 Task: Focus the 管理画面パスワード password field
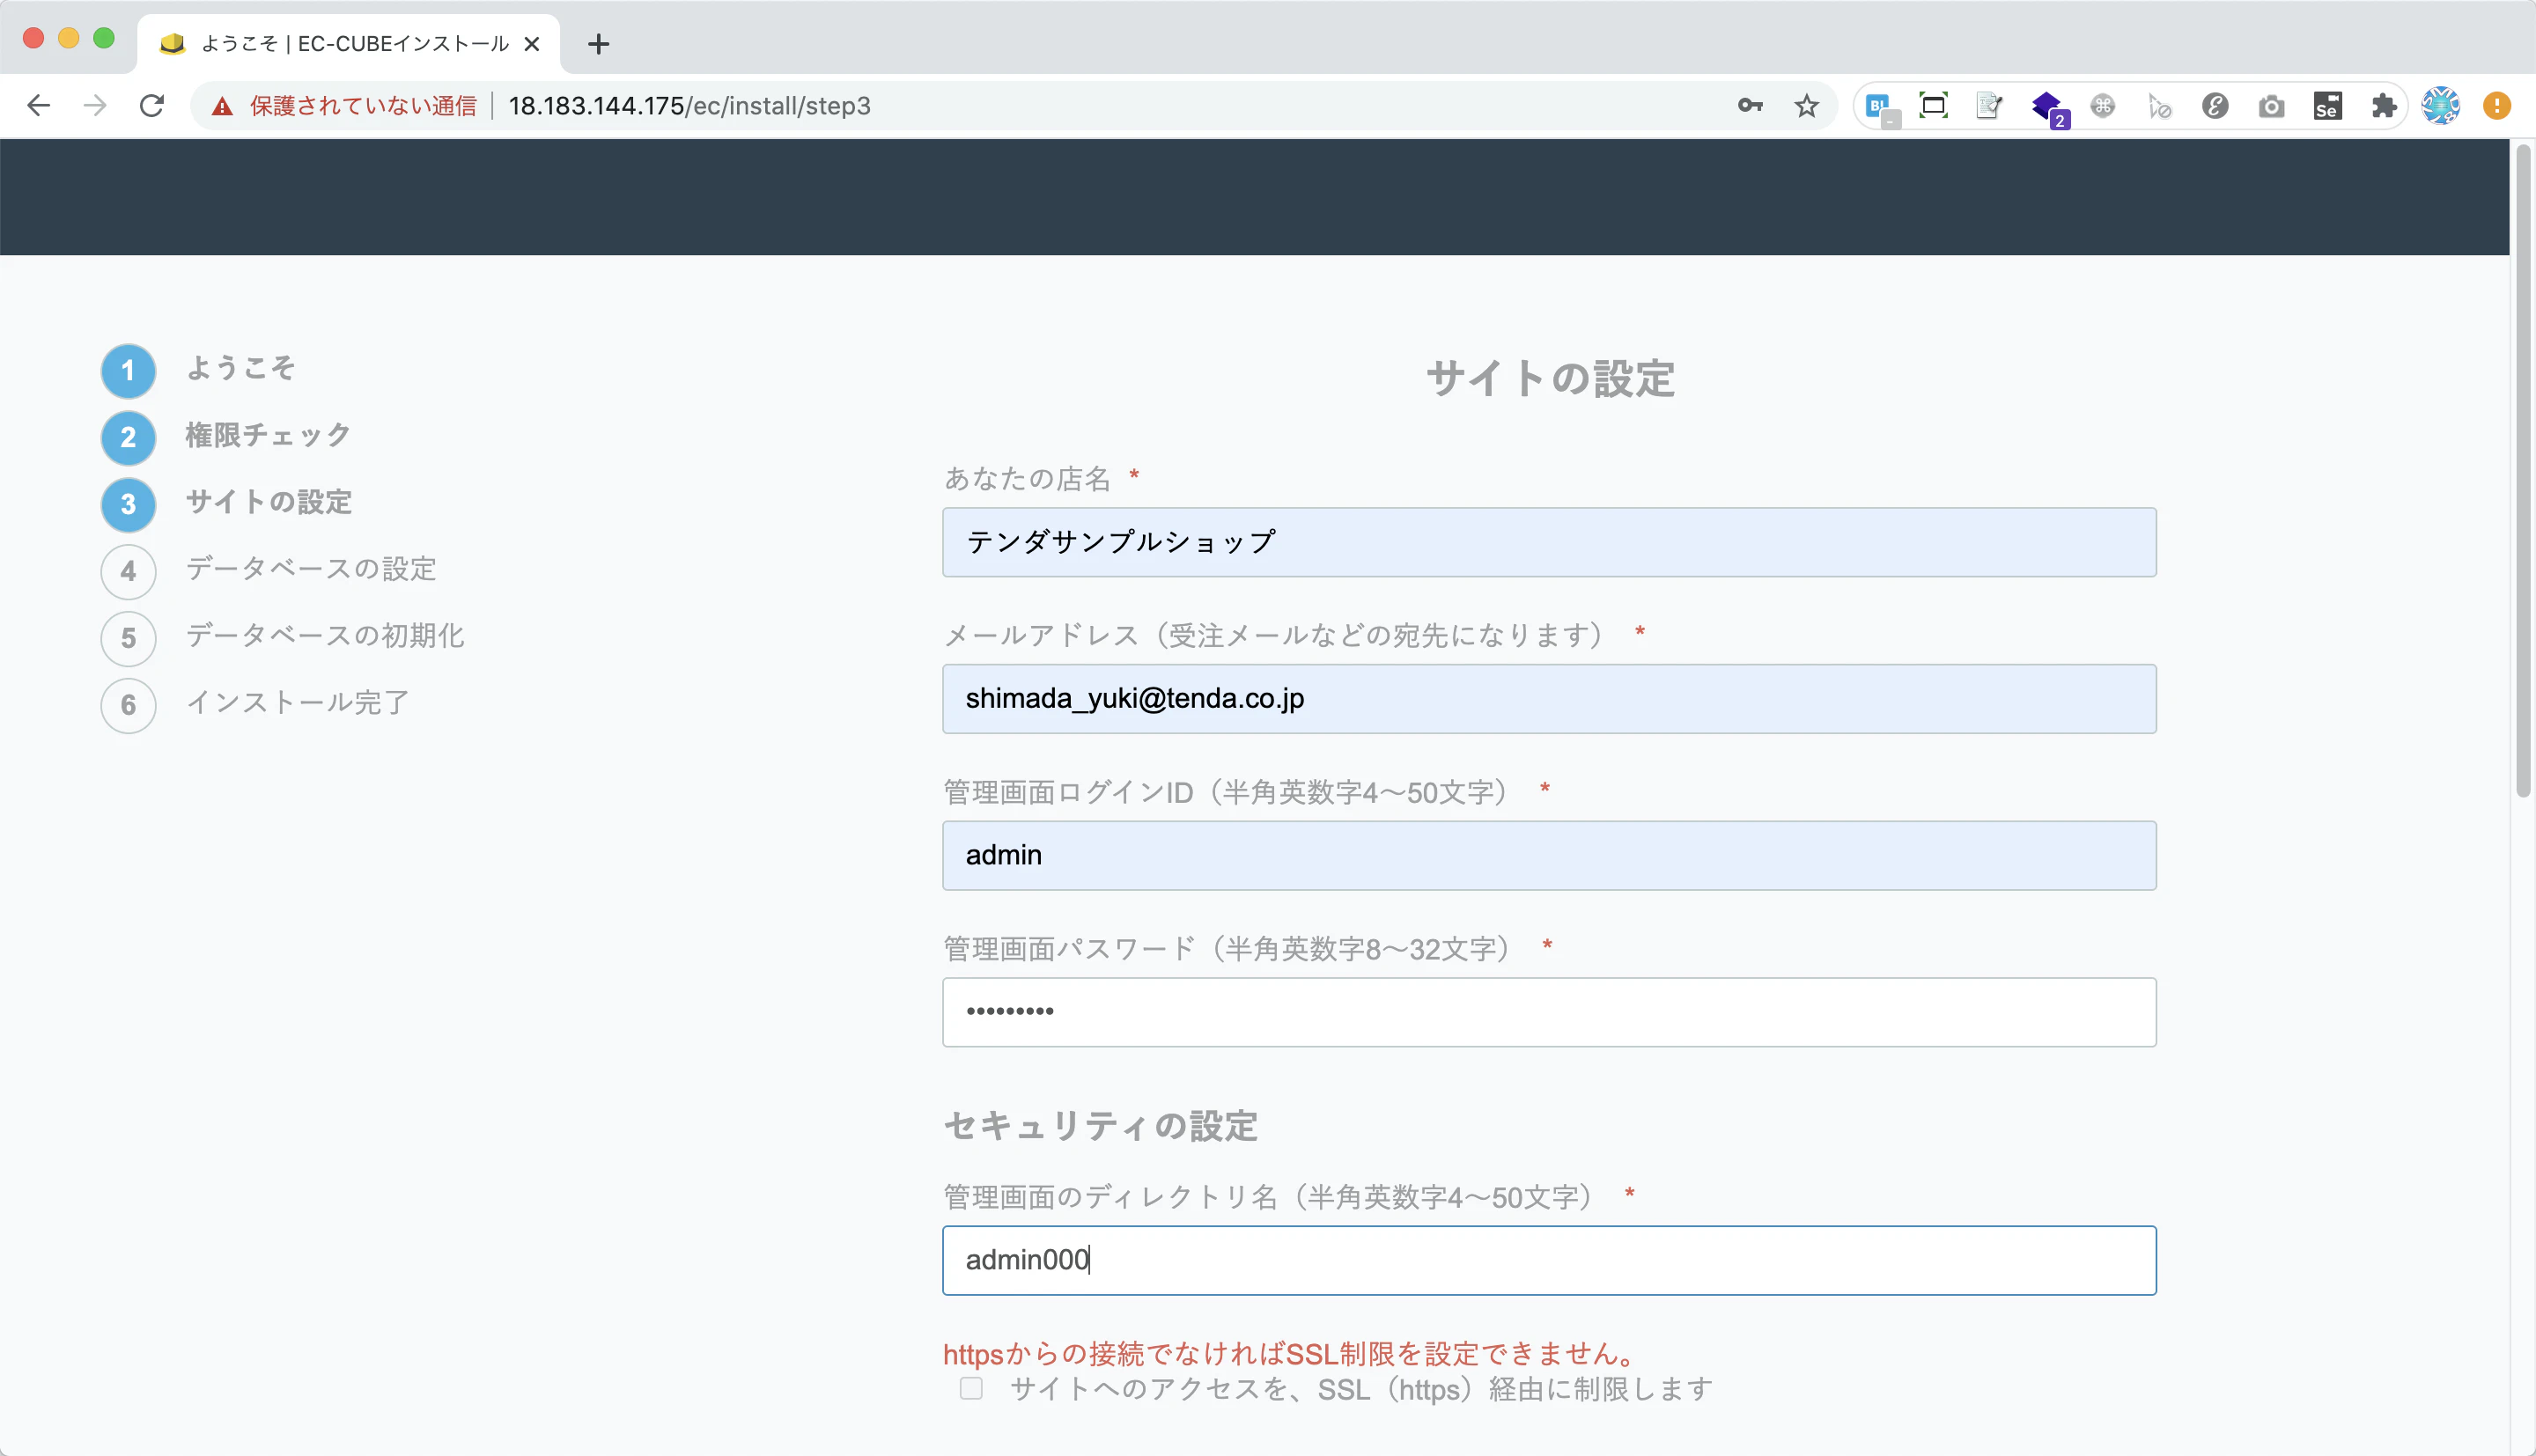[x=1549, y=1012]
